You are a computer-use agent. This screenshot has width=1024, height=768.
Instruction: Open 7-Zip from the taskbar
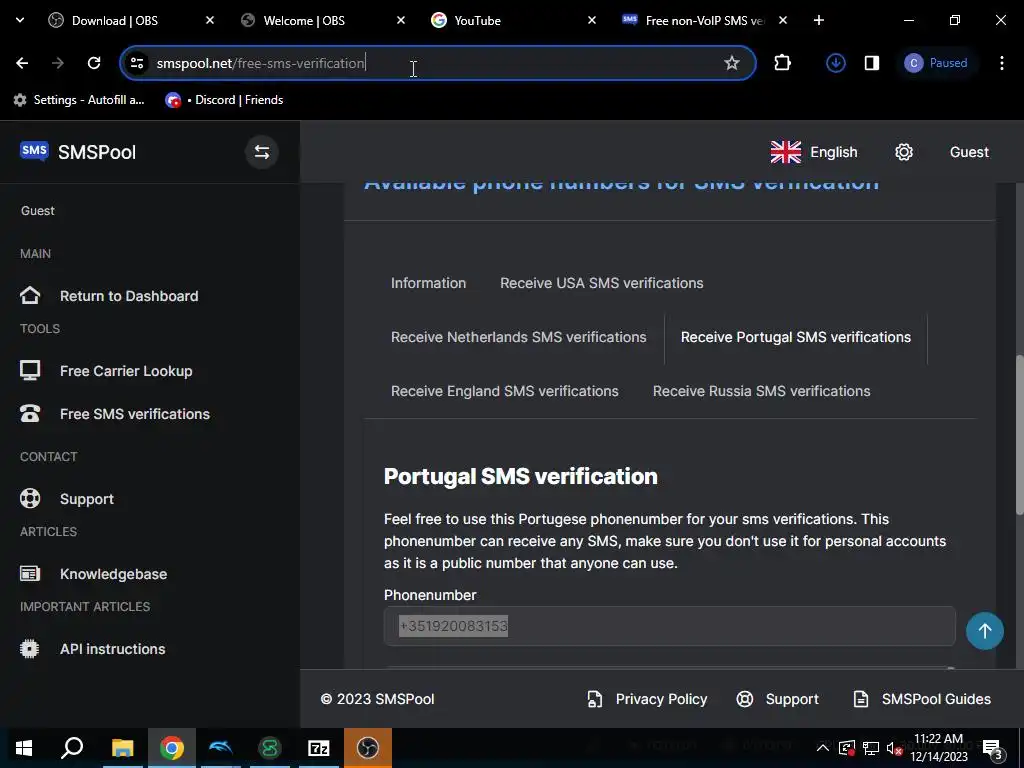[319, 748]
